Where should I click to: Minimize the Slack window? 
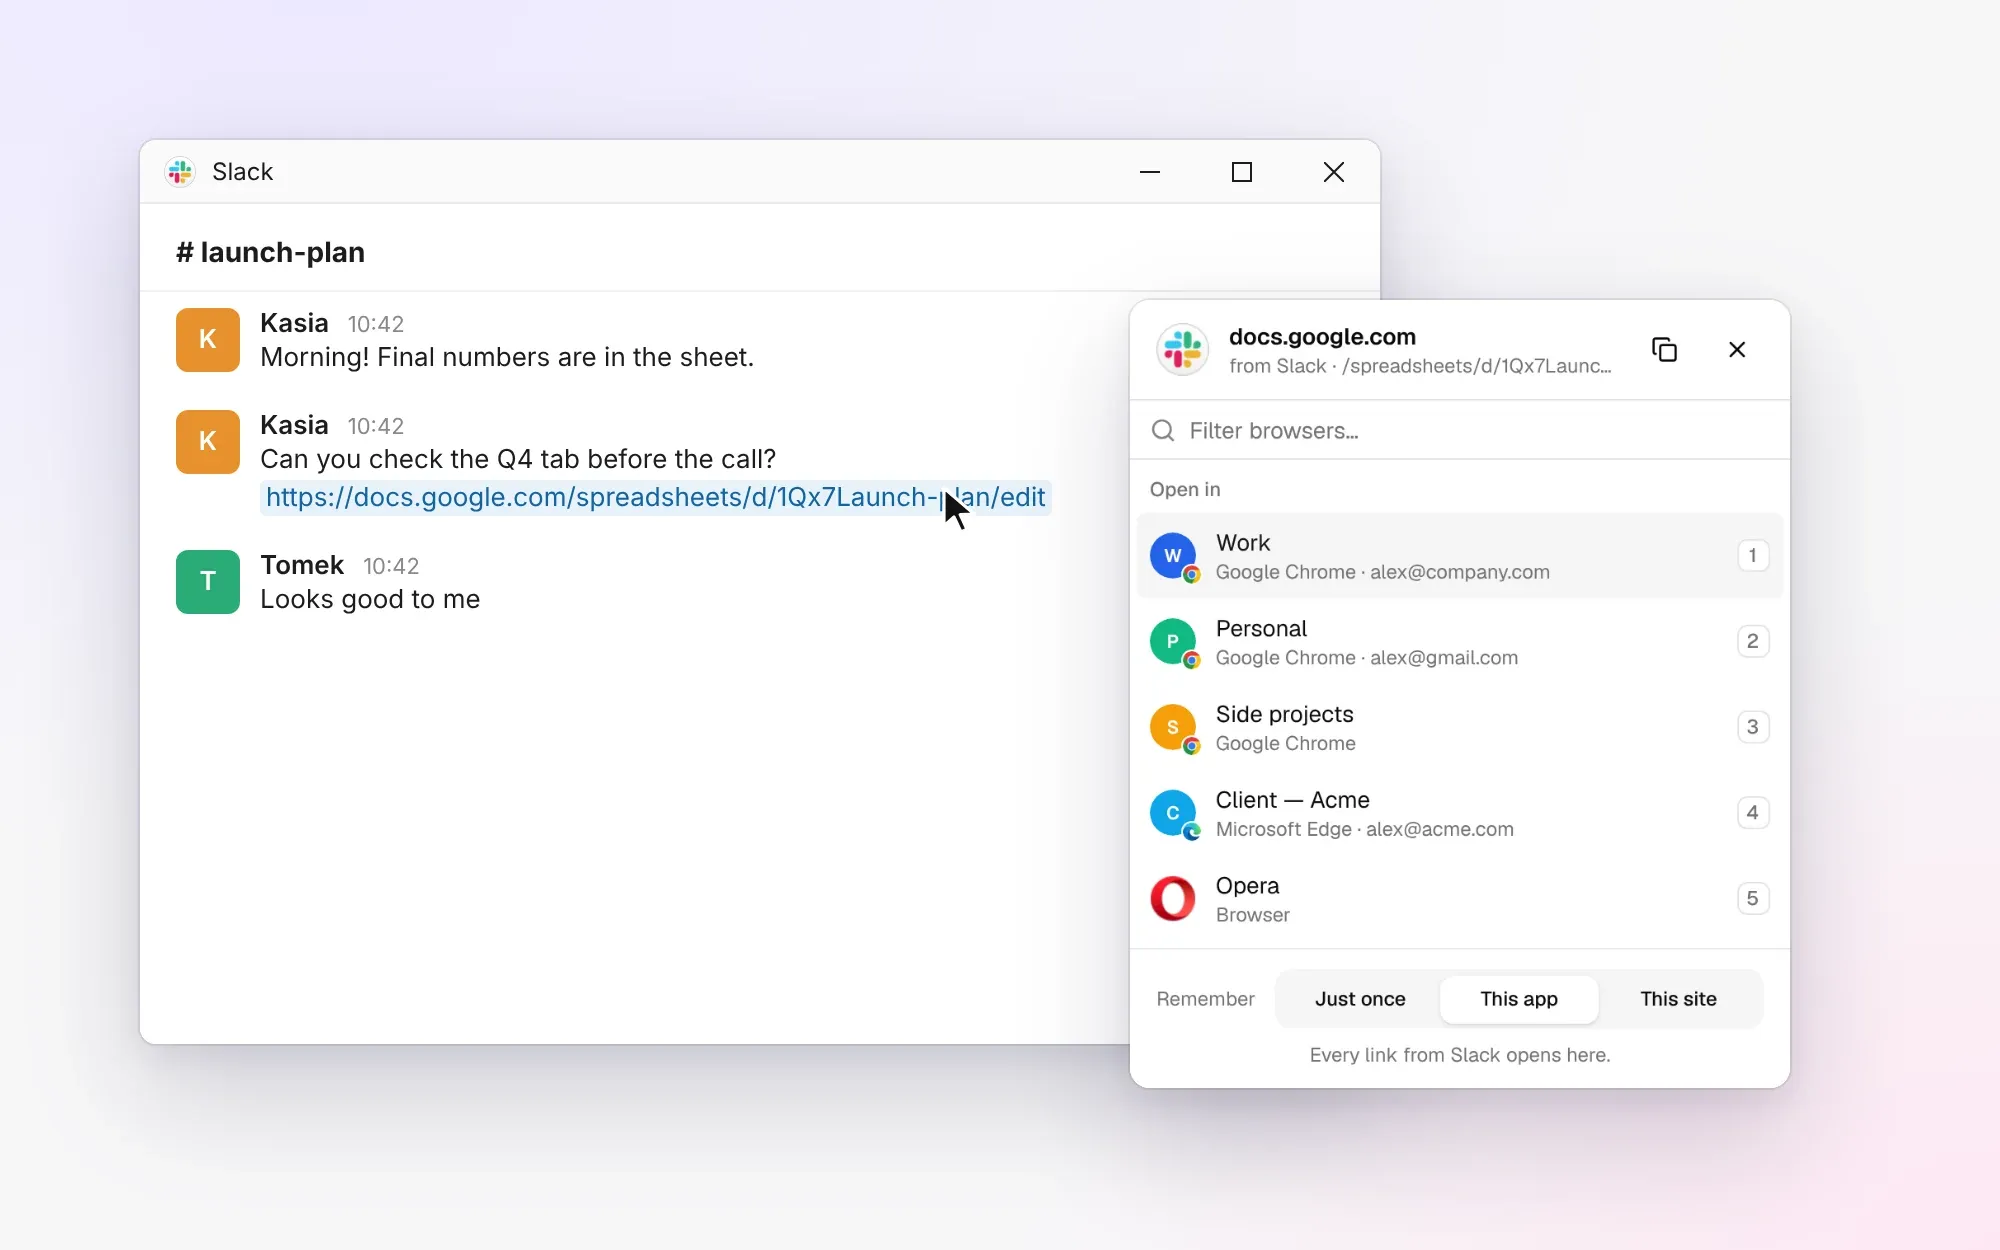click(x=1150, y=172)
